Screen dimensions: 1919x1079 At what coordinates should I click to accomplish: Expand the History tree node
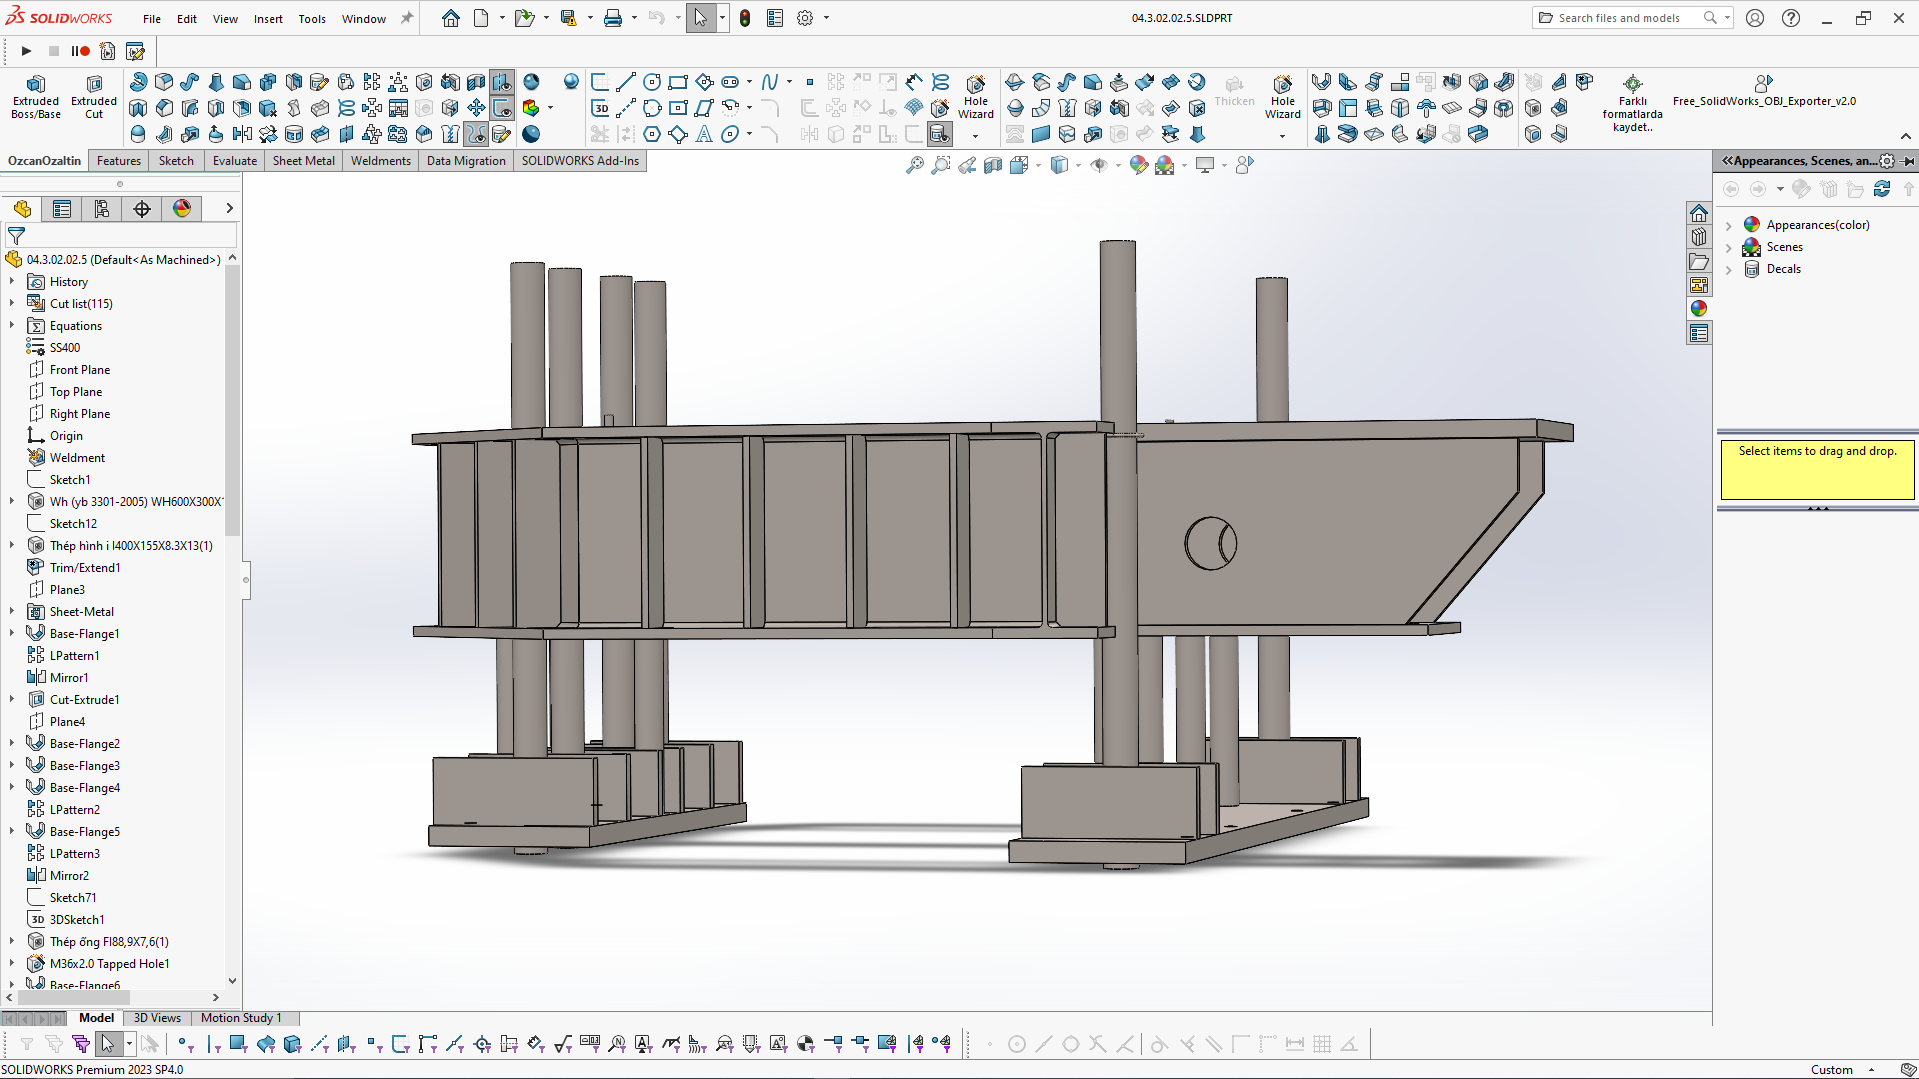[12, 282]
